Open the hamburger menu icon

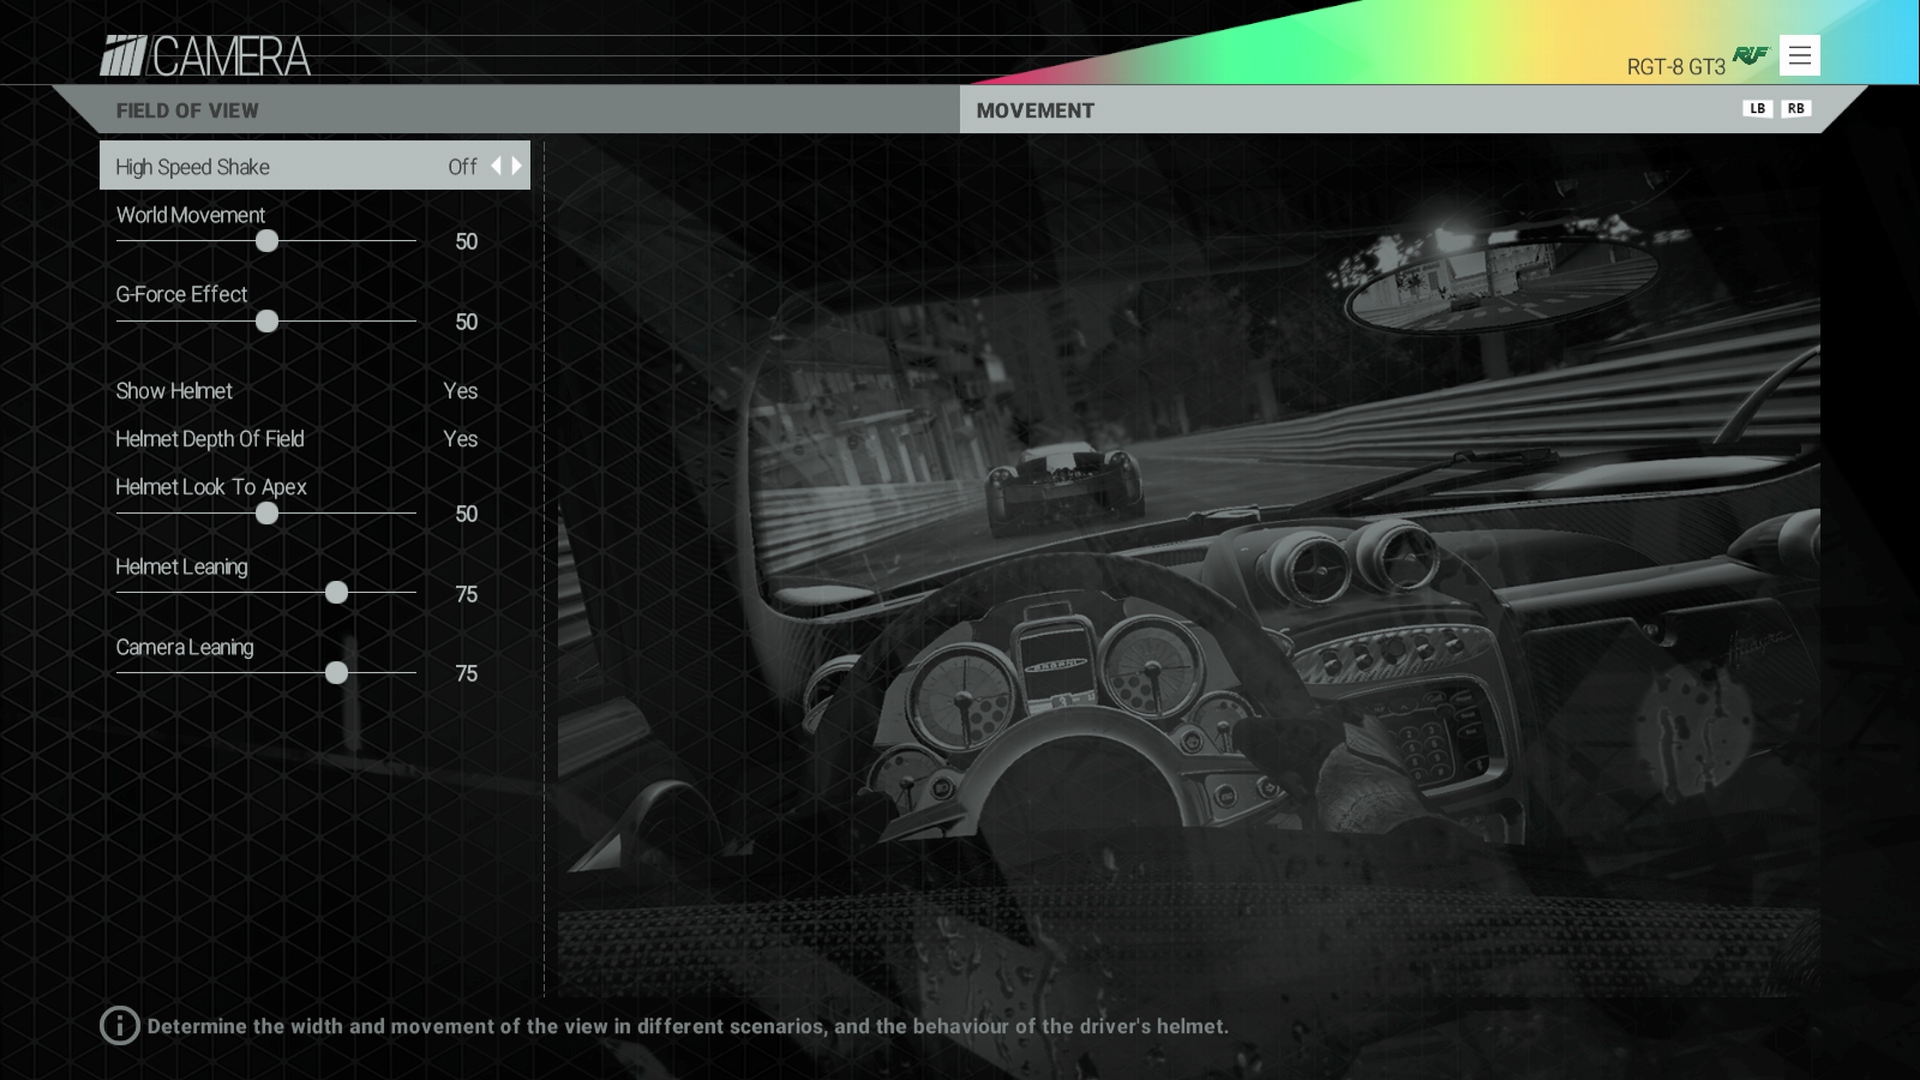[x=1799, y=56]
